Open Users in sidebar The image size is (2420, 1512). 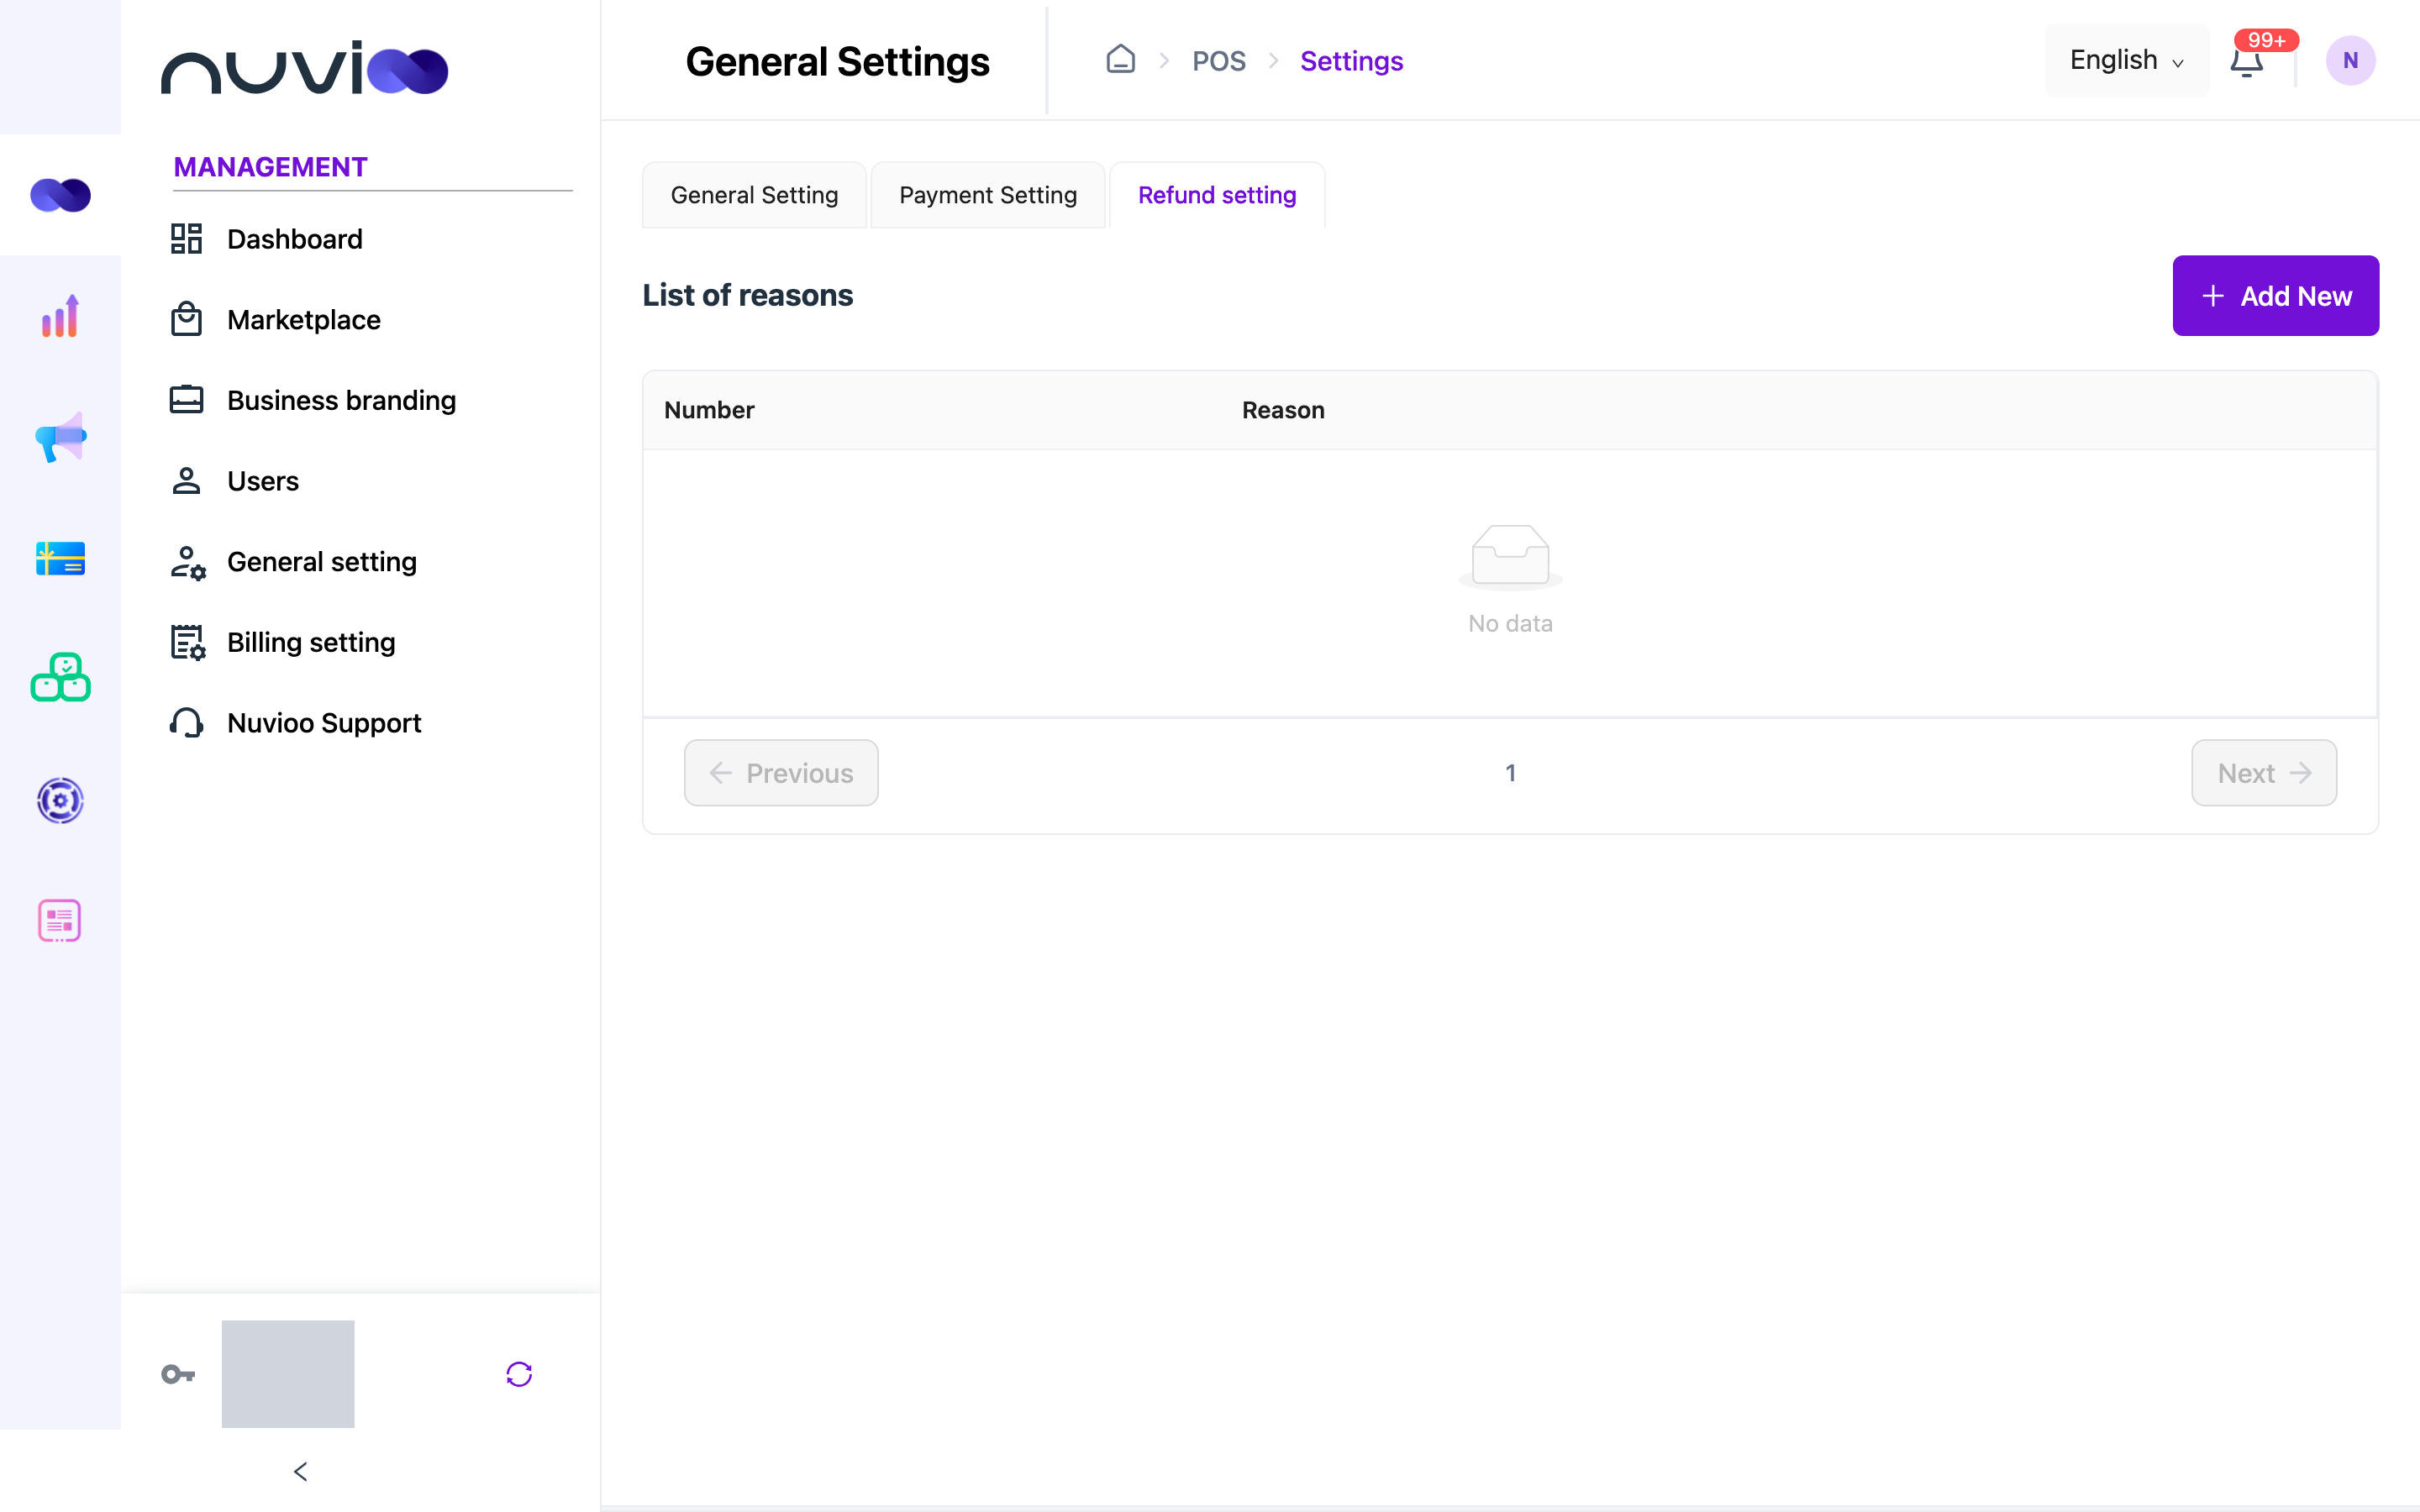[x=234, y=481]
